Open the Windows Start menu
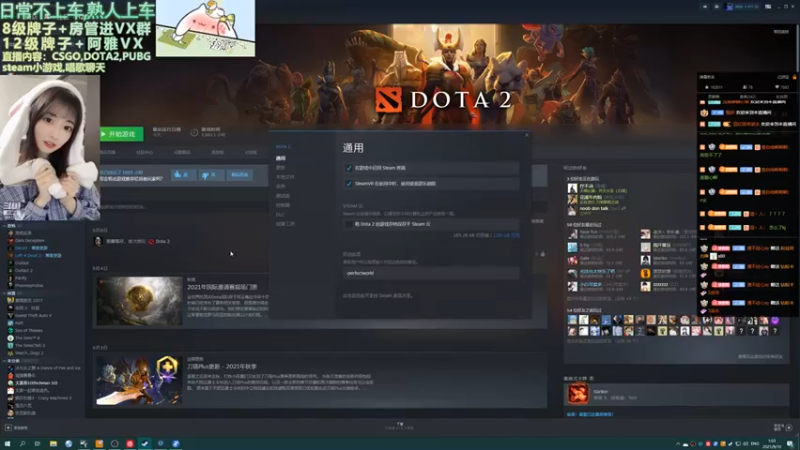800x450 pixels. pos(7,444)
